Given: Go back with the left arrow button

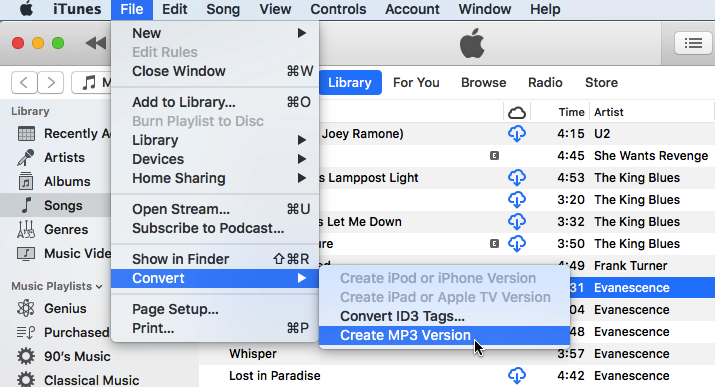Looking at the screenshot, I should pyautogui.click(x=24, y=83).
